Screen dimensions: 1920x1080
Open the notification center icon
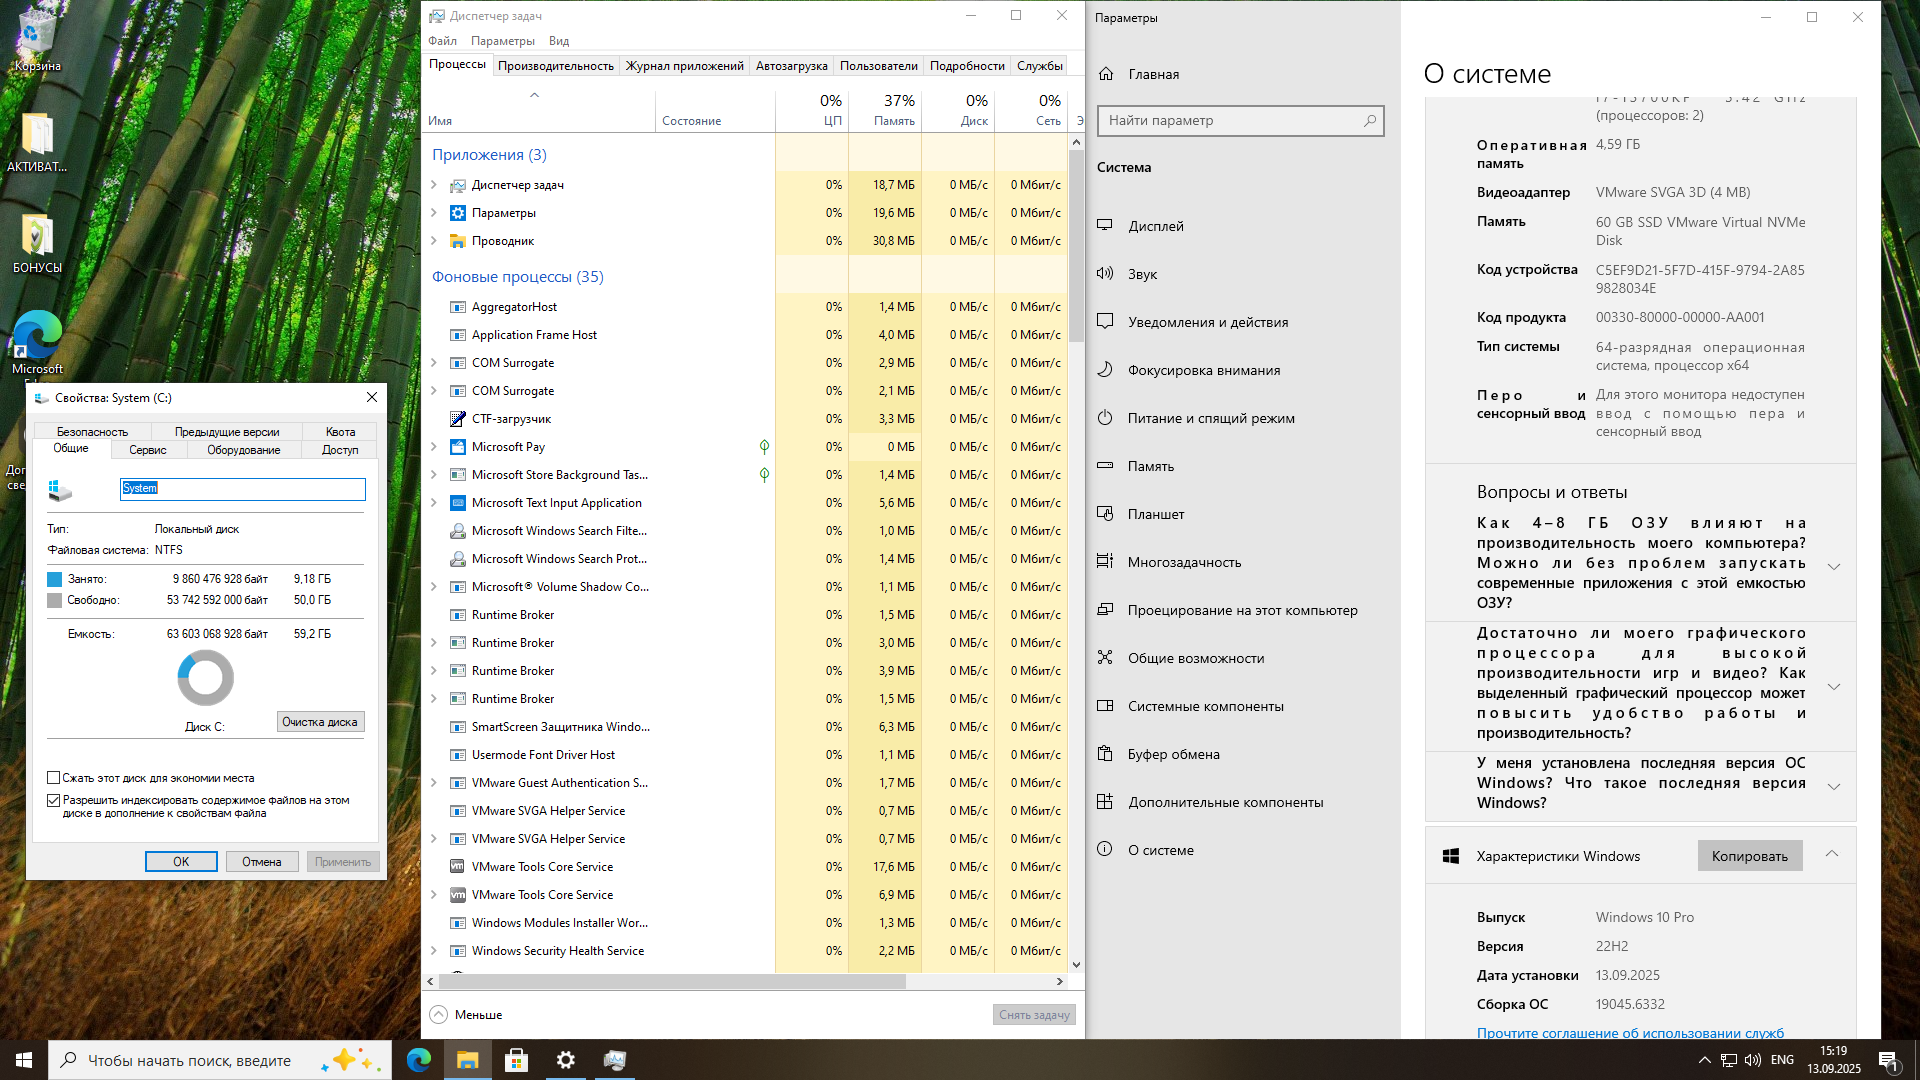click(x=1889, y=1060)
